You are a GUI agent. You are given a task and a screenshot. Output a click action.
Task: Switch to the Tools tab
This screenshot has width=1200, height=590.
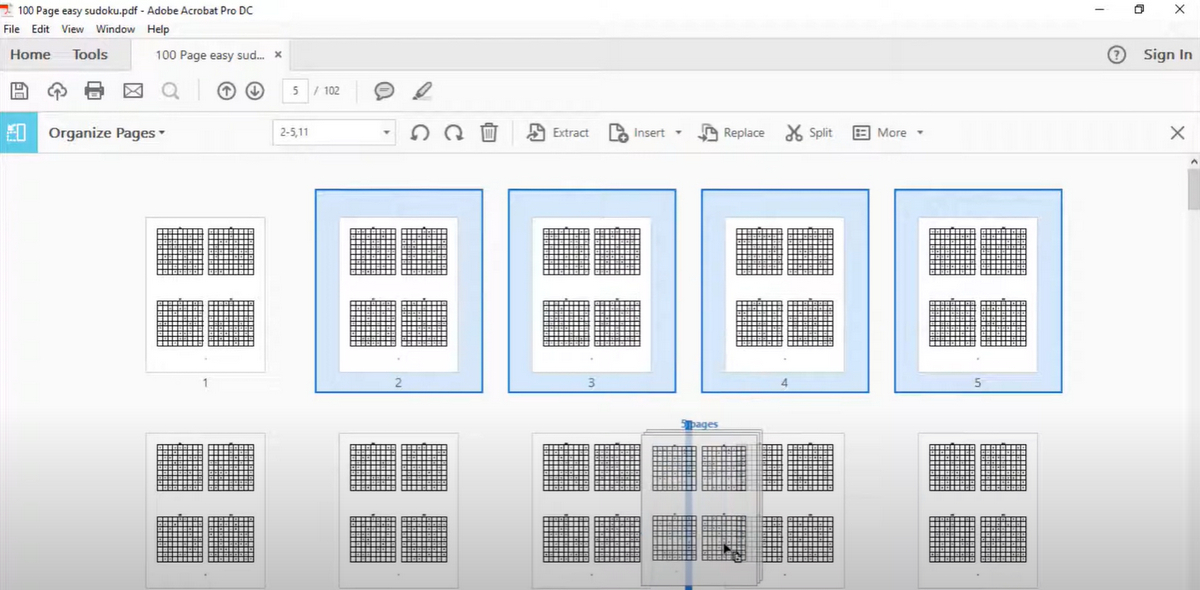(89, 54)
